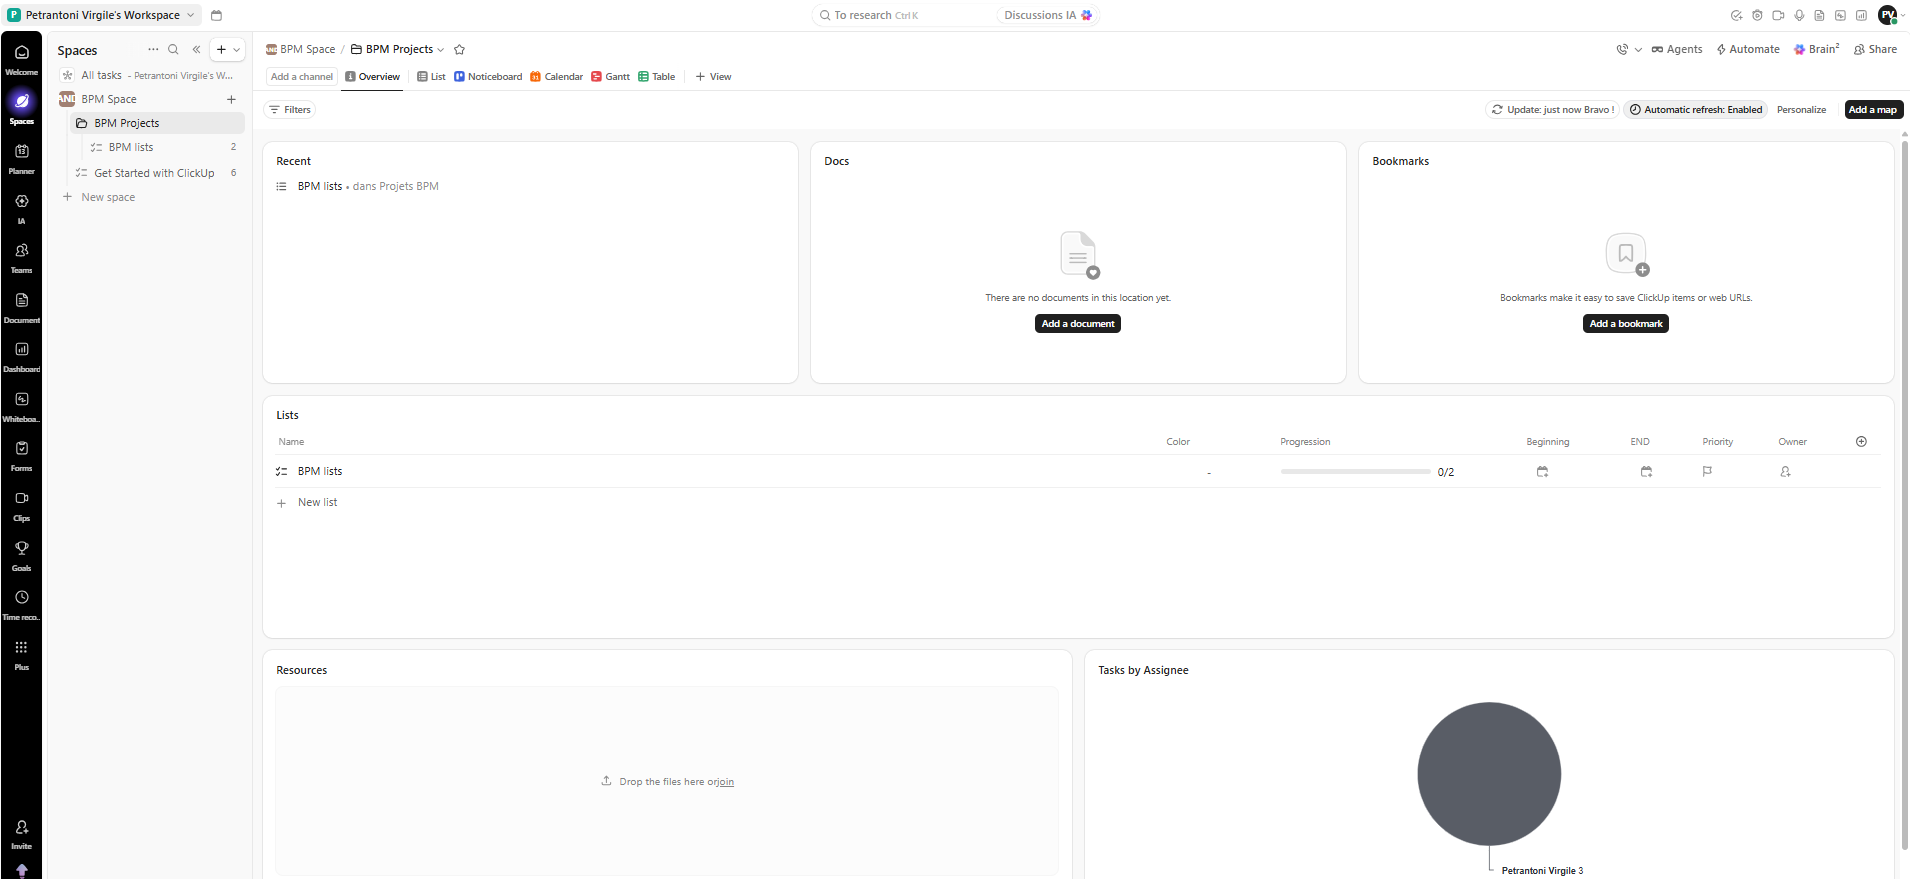This screenshot has width=1910, height=879.
Task: Set priority flag for BPM lists row
Action: tap(1707, 471)
